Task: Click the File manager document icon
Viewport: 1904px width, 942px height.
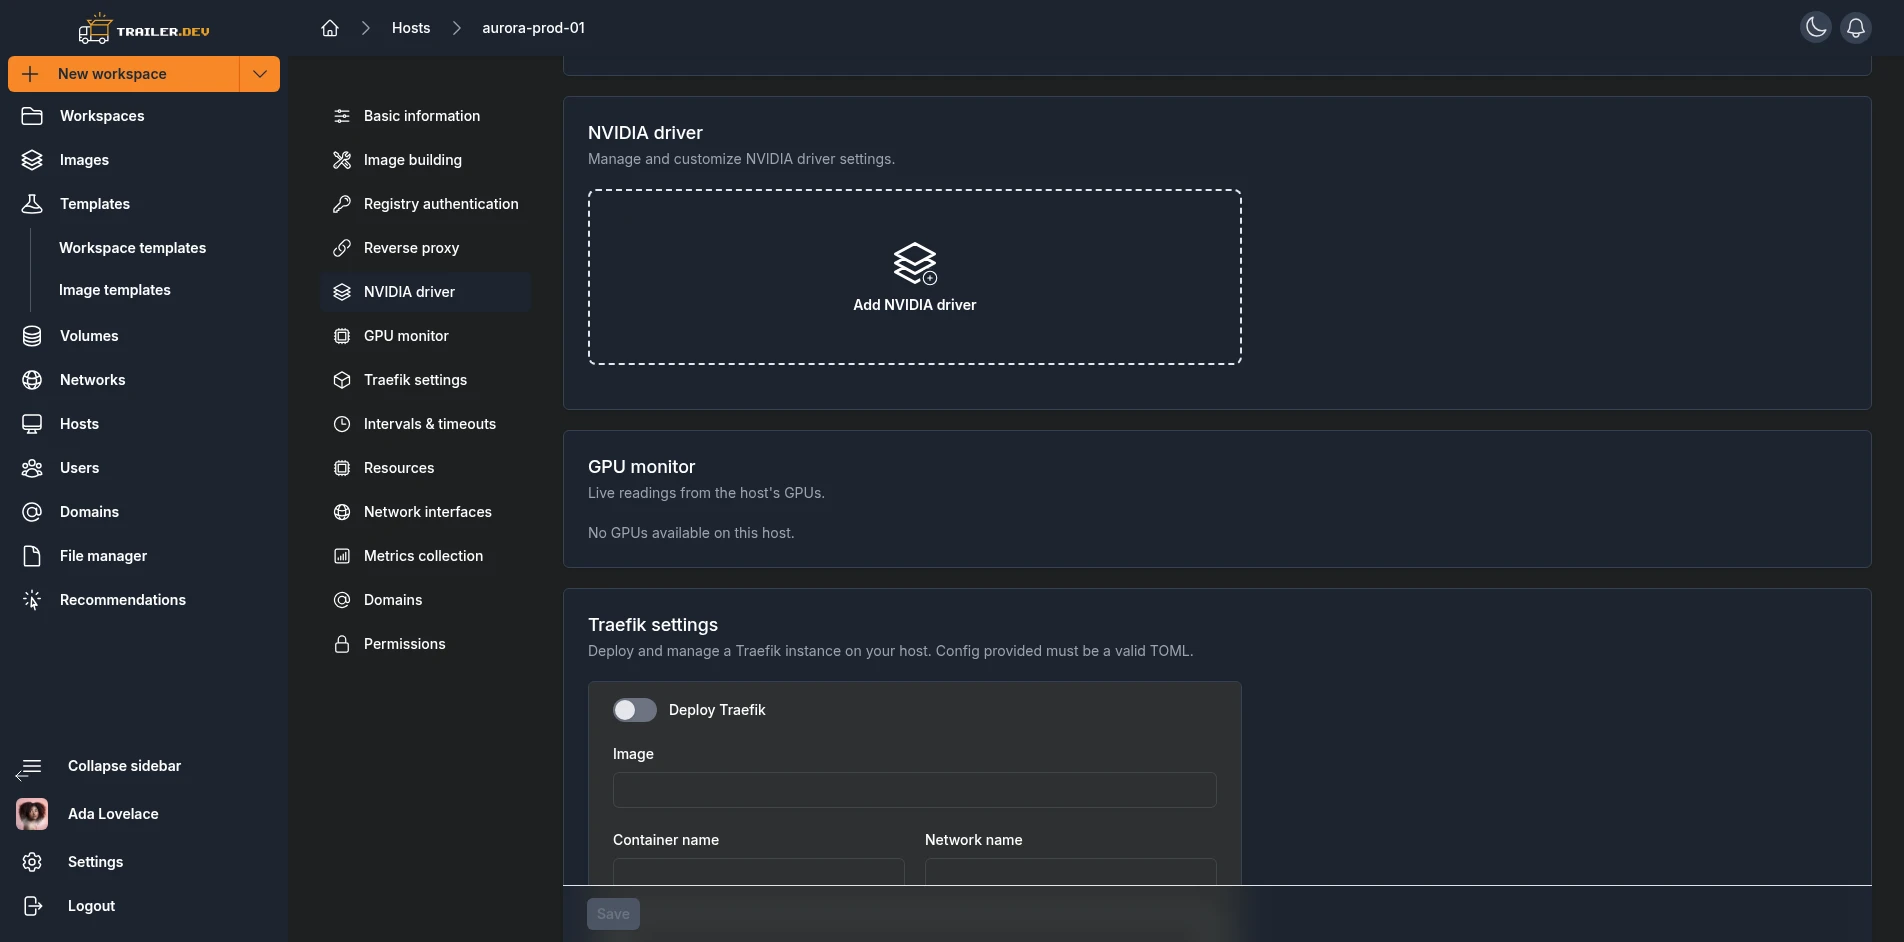Action: point(32,556)
